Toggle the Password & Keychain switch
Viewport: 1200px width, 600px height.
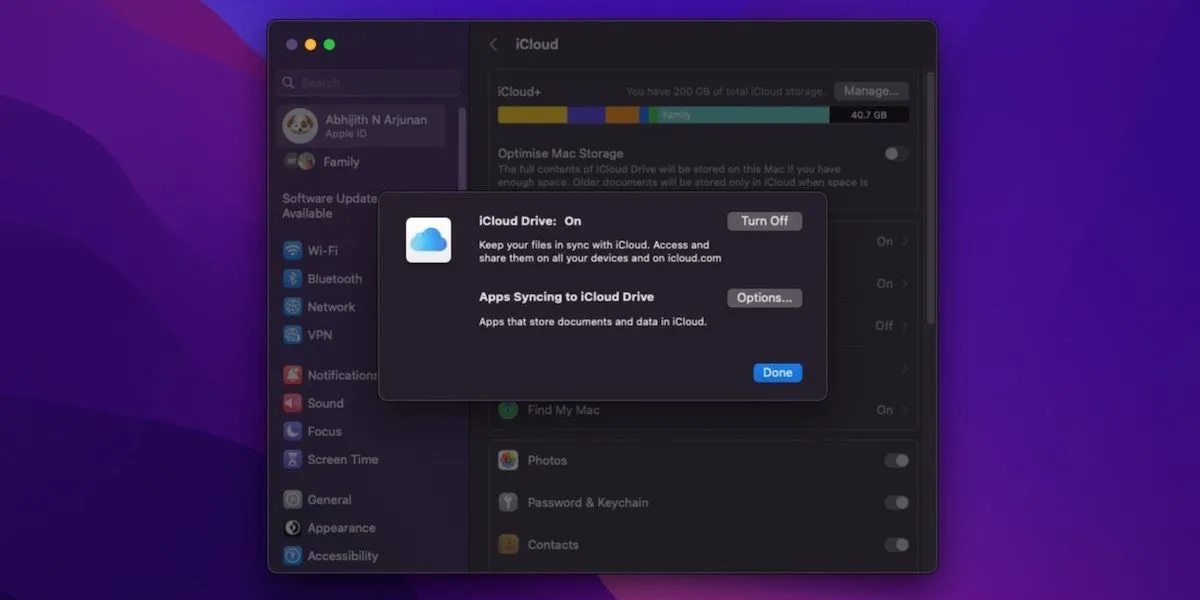[896, 502]
